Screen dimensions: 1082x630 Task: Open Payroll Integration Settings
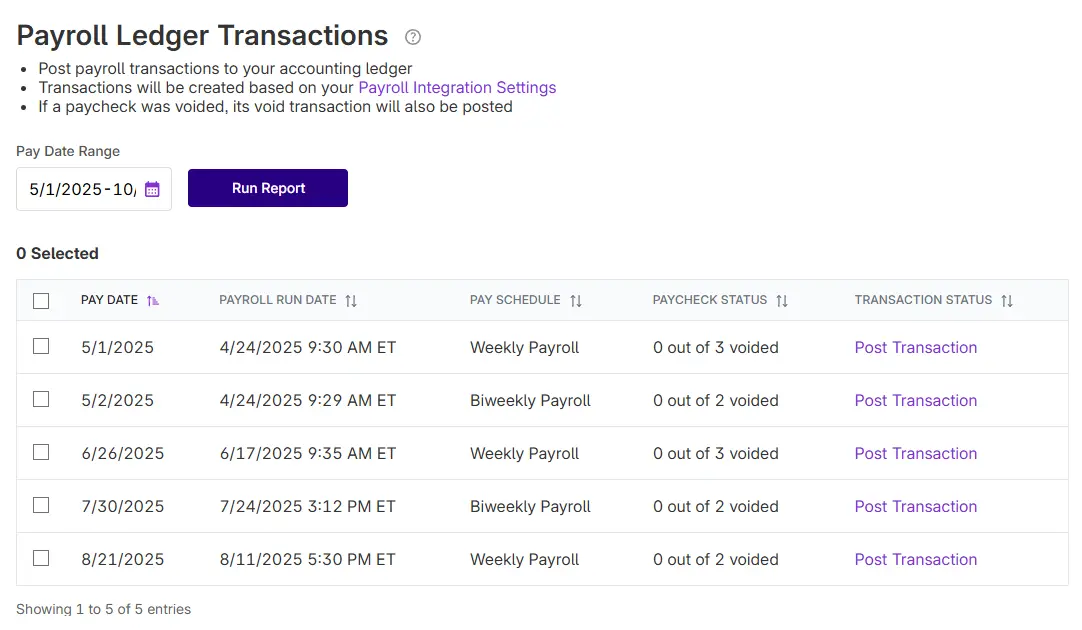pyautogui.click(x=457, y=87)
